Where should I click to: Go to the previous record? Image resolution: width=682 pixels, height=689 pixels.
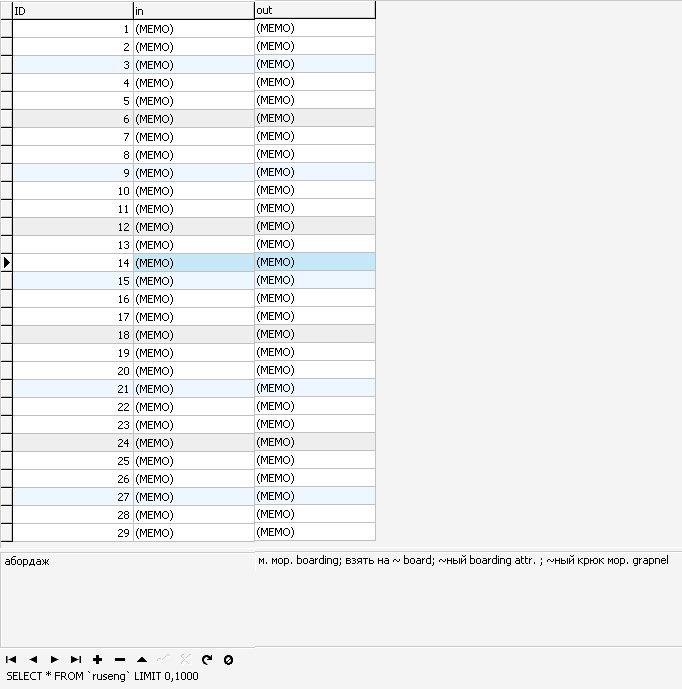click(33, 659)
